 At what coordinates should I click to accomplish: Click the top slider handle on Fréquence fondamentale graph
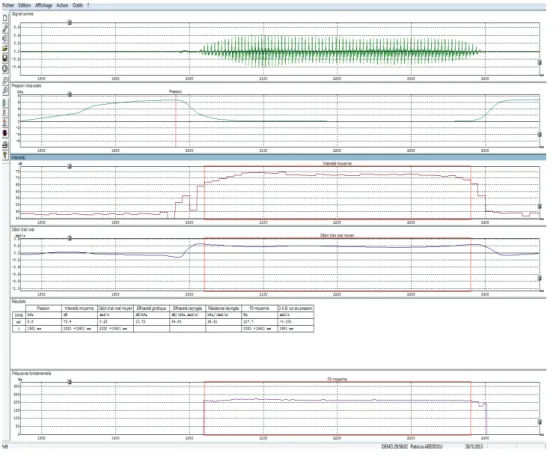(x=70, y=382)
